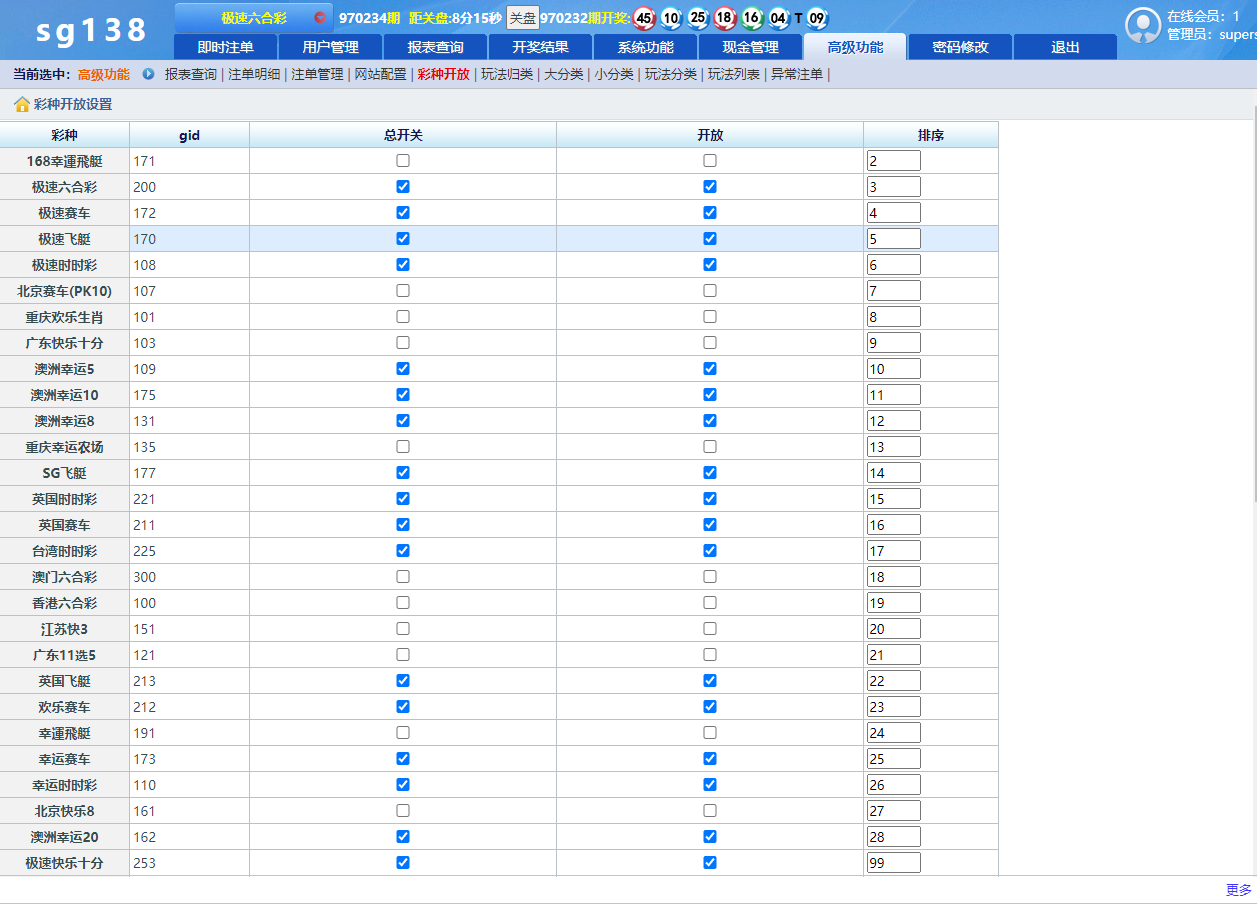Uncheck 开放 for 极速快乐十分
This screenshot has width=1257, height=910.
(710, 862)
